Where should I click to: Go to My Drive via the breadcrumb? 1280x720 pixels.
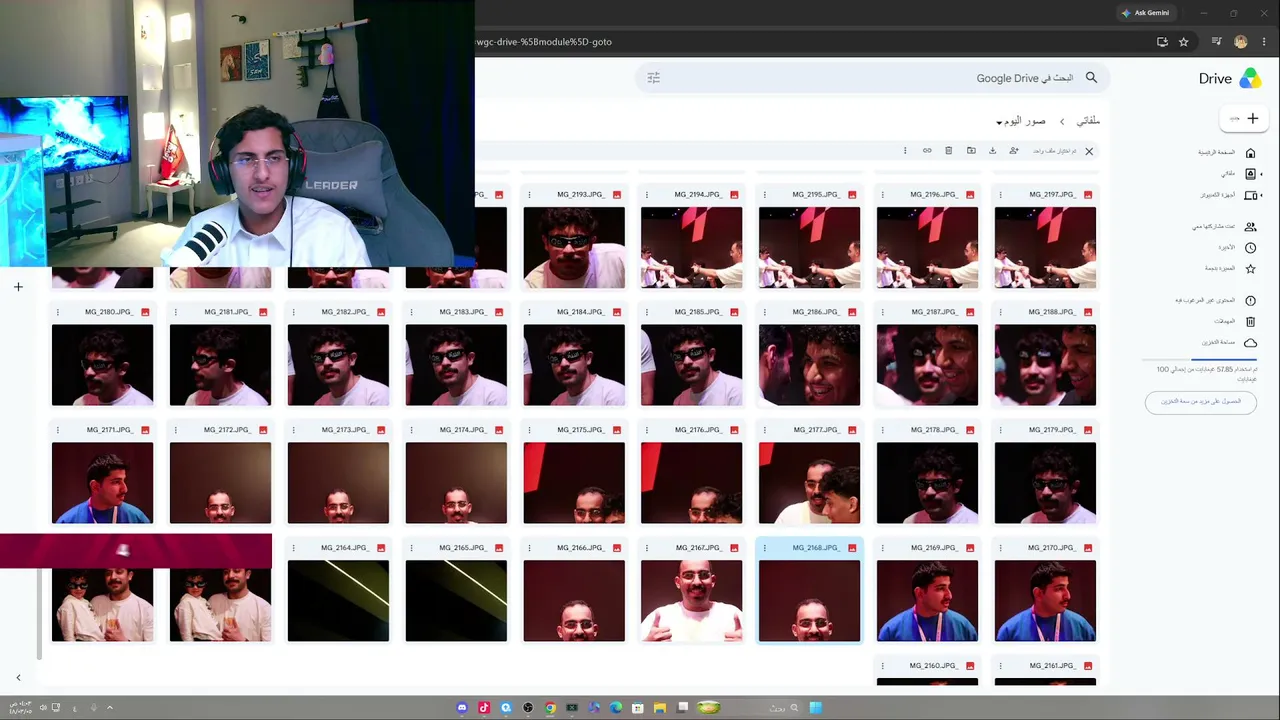[1088, 121]
